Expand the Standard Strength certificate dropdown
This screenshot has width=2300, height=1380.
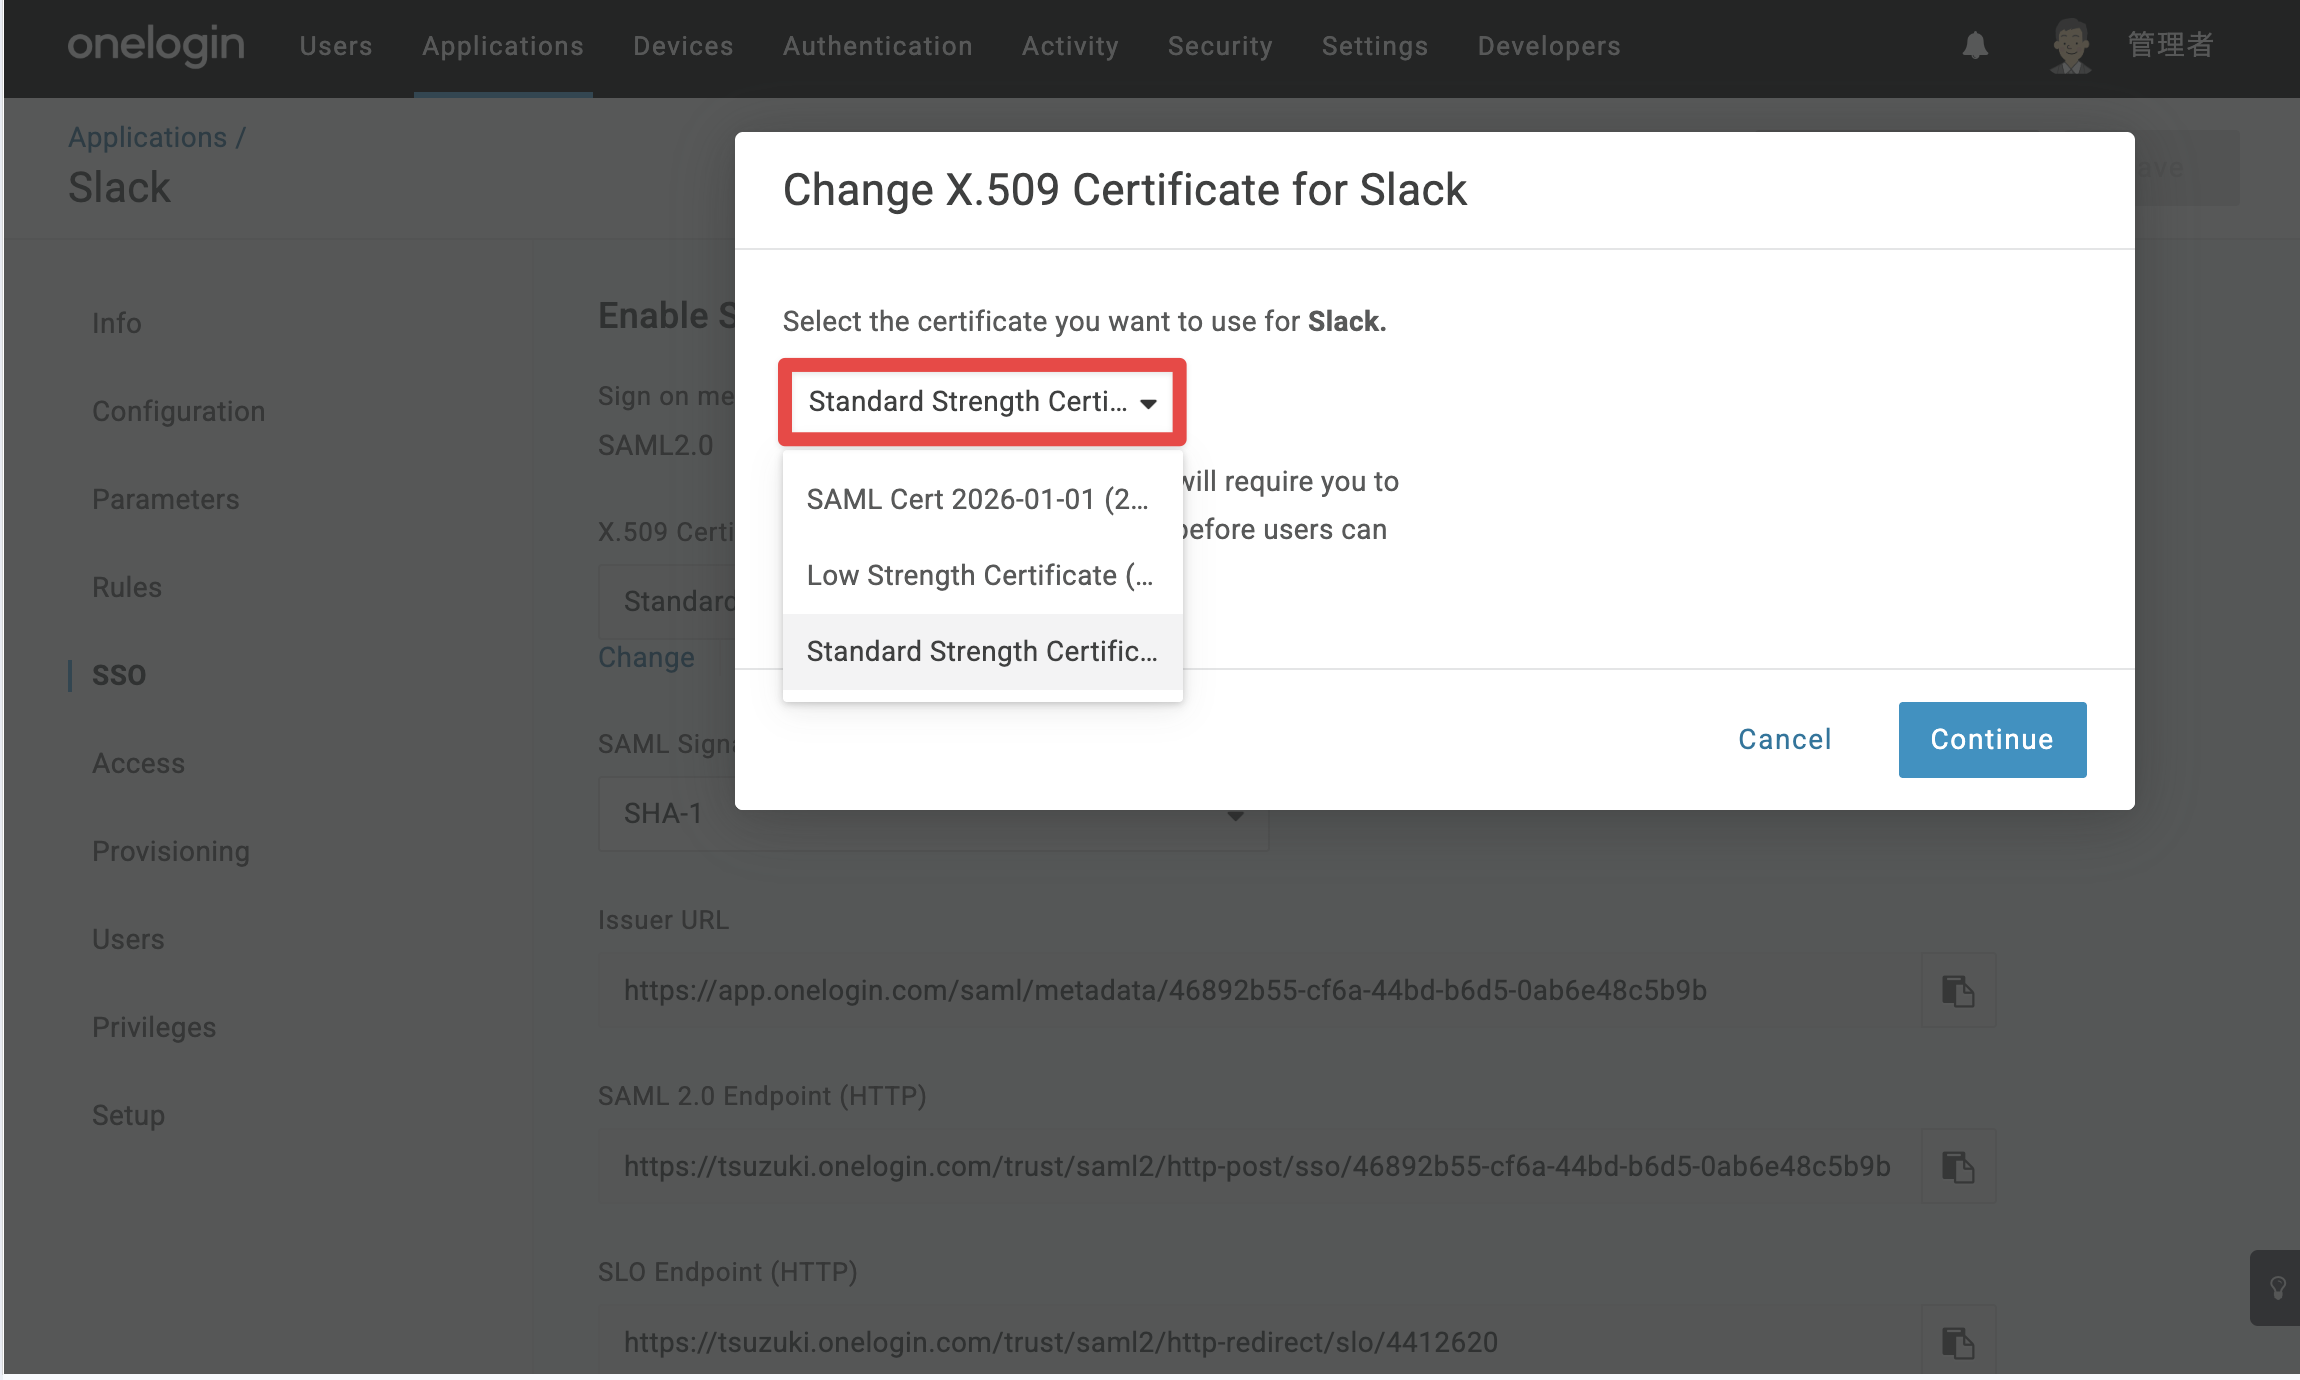coord(982,402)
